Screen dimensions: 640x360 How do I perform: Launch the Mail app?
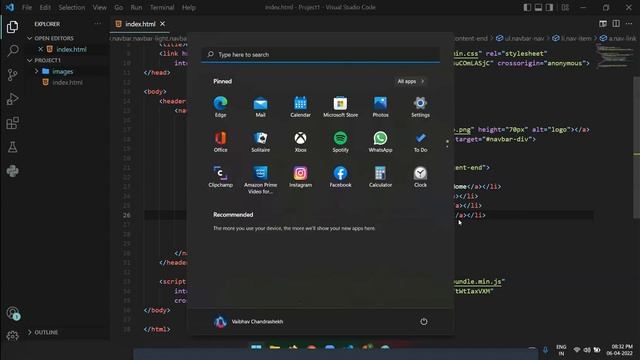tap(260, 107)
